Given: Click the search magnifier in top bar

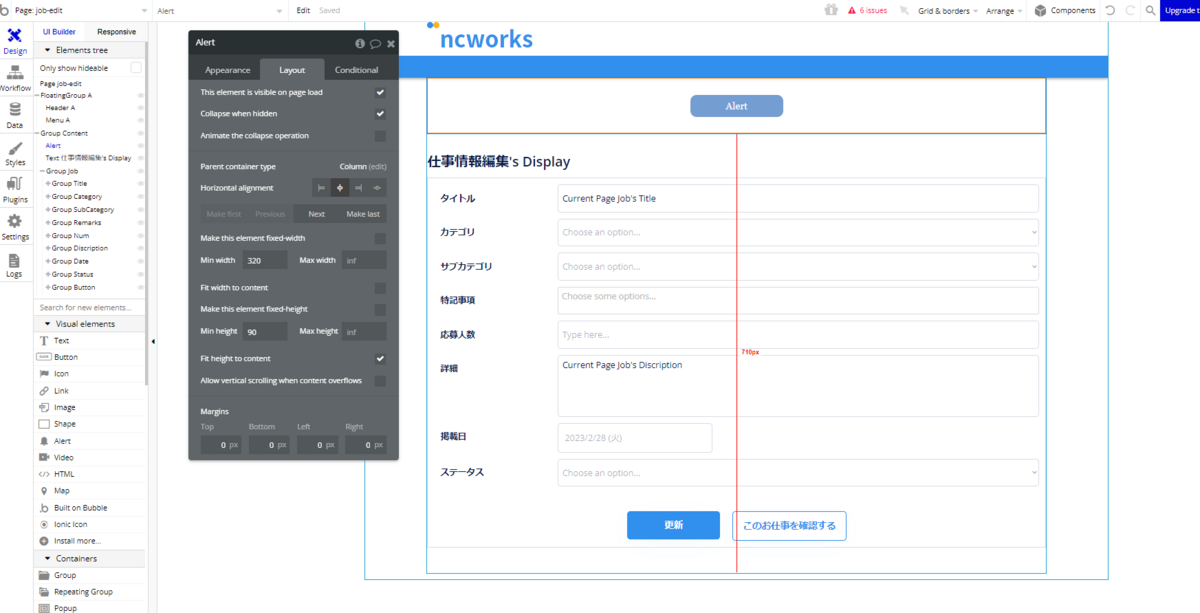Looking at the screenshot, I should click(x=1150, y=10).
